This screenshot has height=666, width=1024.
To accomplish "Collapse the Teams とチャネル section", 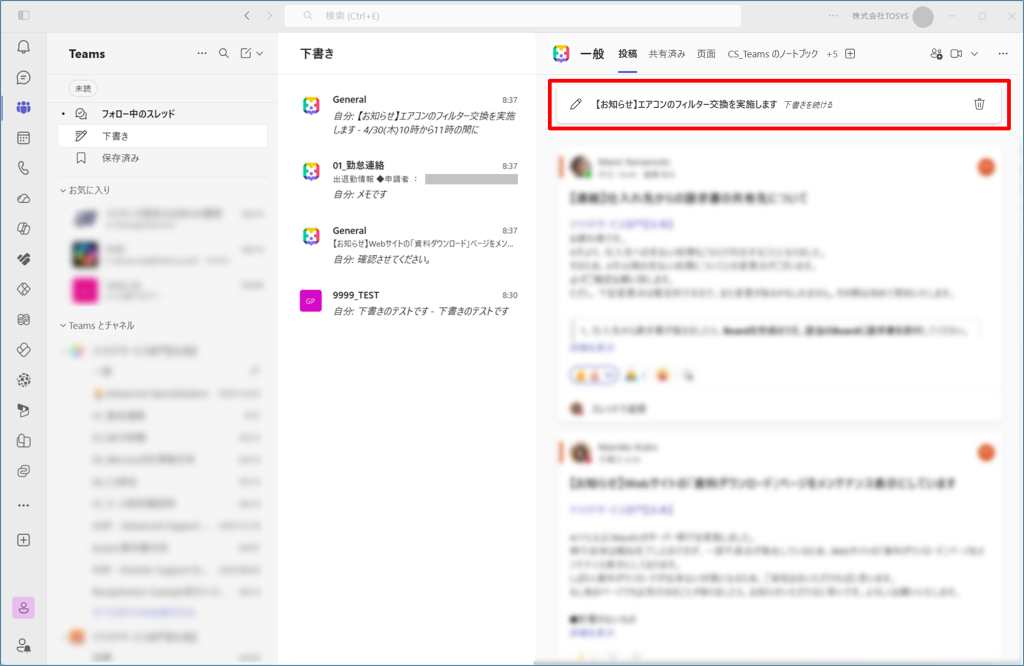I will [64, 326].
